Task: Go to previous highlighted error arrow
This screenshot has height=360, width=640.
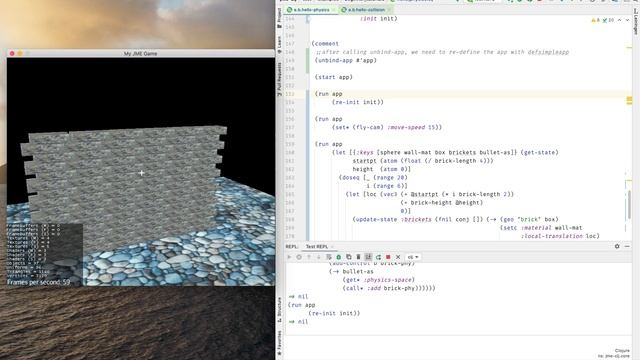Action: tap(619, 20)
